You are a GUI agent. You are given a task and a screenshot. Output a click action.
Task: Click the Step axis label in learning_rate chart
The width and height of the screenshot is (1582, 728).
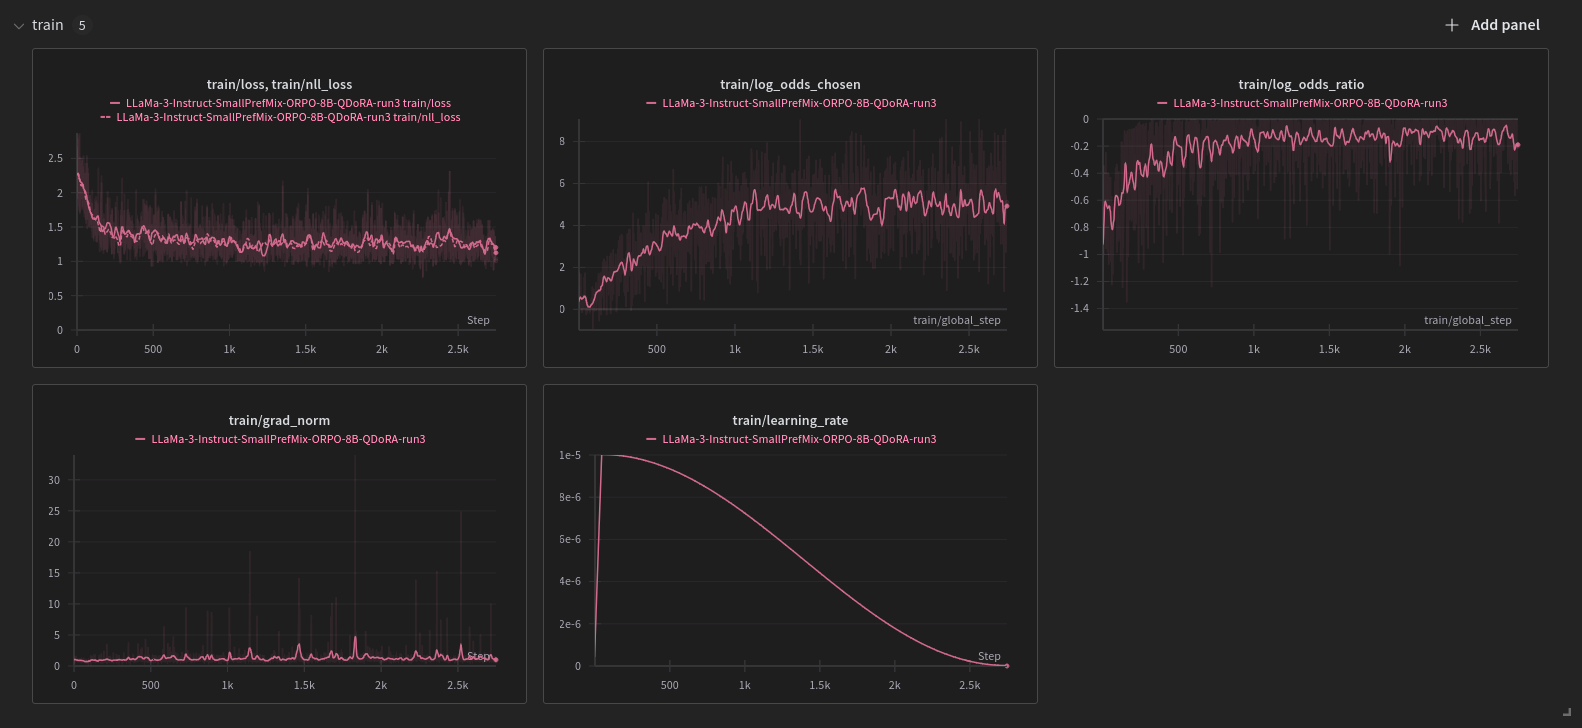tap(989, 656)
